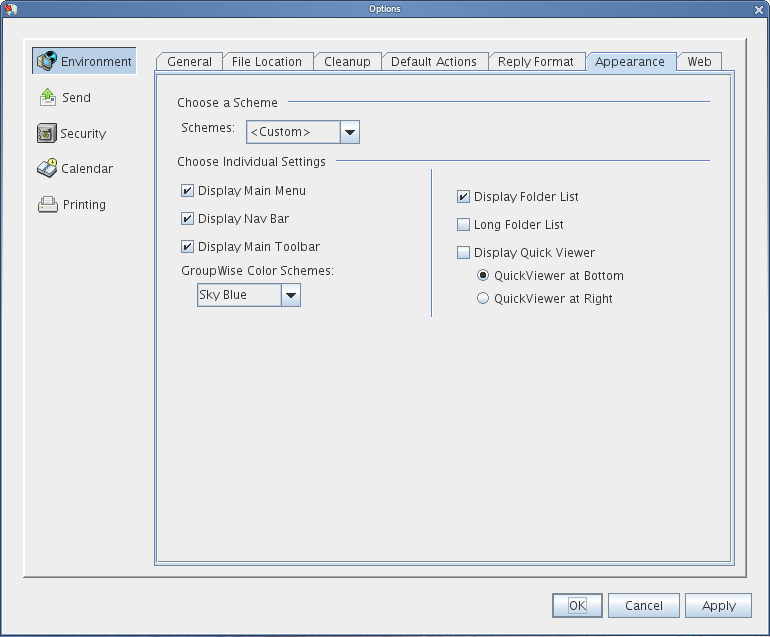Click the <Custom> scheme field
770x637 pixels.
point(293,132)
